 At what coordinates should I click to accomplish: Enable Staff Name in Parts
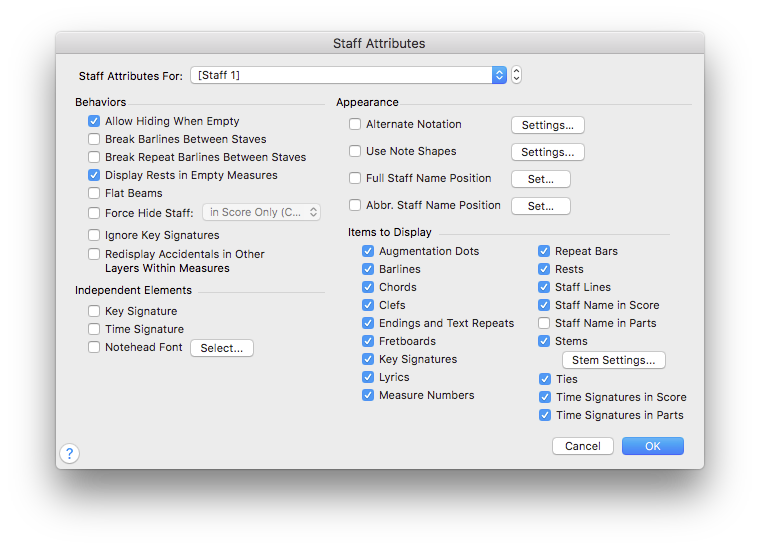coord(544,323)
